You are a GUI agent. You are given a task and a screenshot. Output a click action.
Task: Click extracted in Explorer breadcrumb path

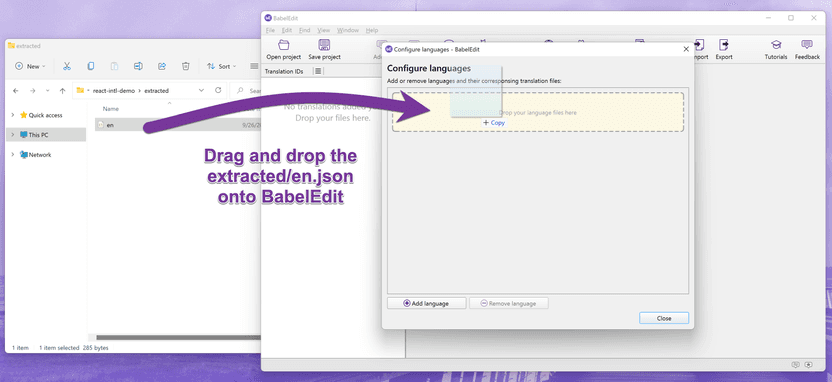pyautogui.click(x=157, y=91)
